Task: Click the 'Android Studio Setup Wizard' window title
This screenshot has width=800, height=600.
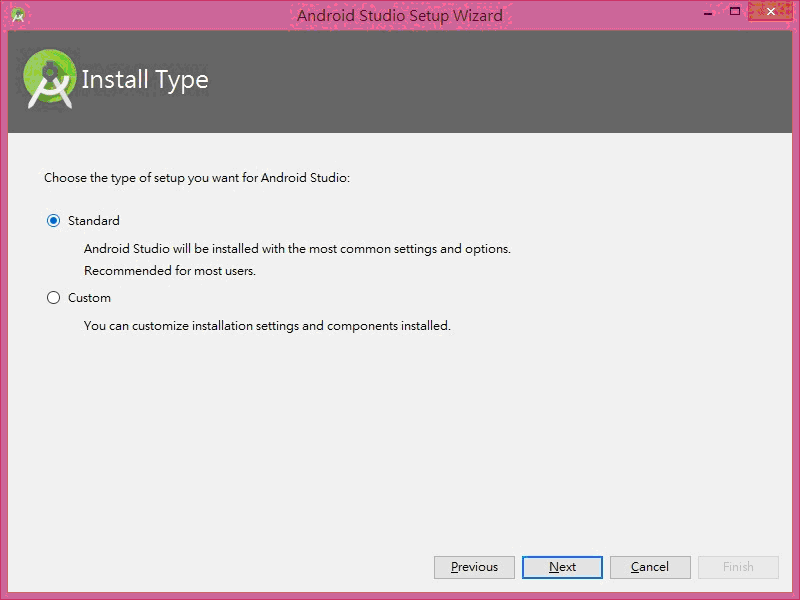Action: pyautogui.click(x=400, y=15)
